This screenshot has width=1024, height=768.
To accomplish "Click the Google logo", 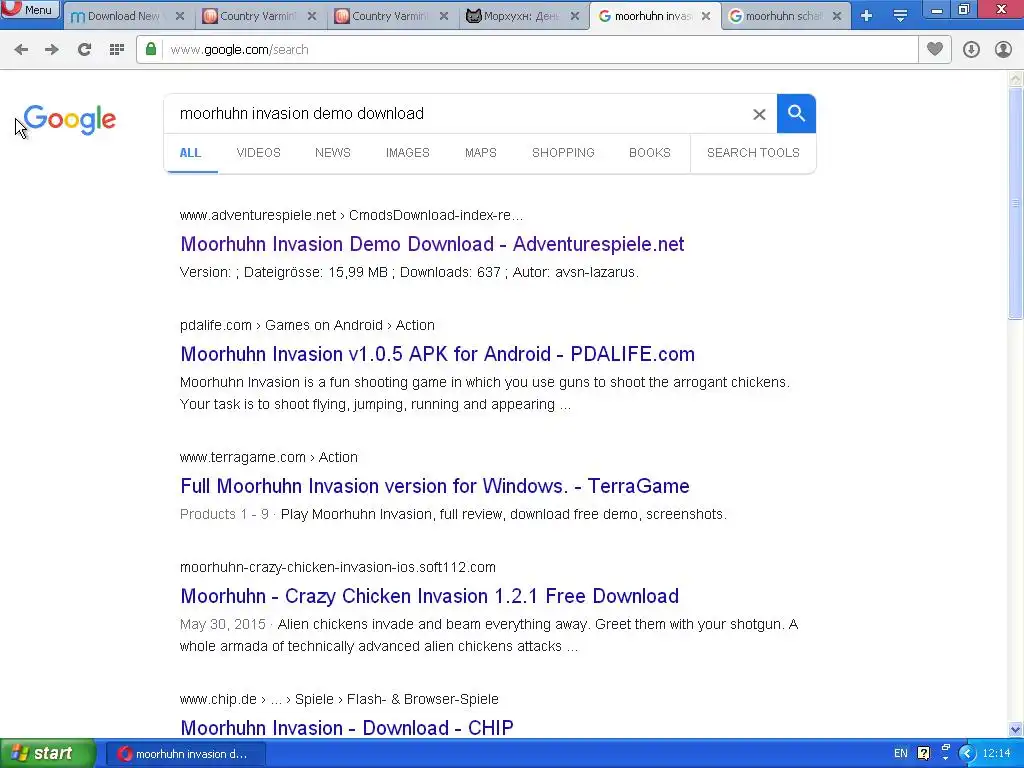I will click(70, 120).
